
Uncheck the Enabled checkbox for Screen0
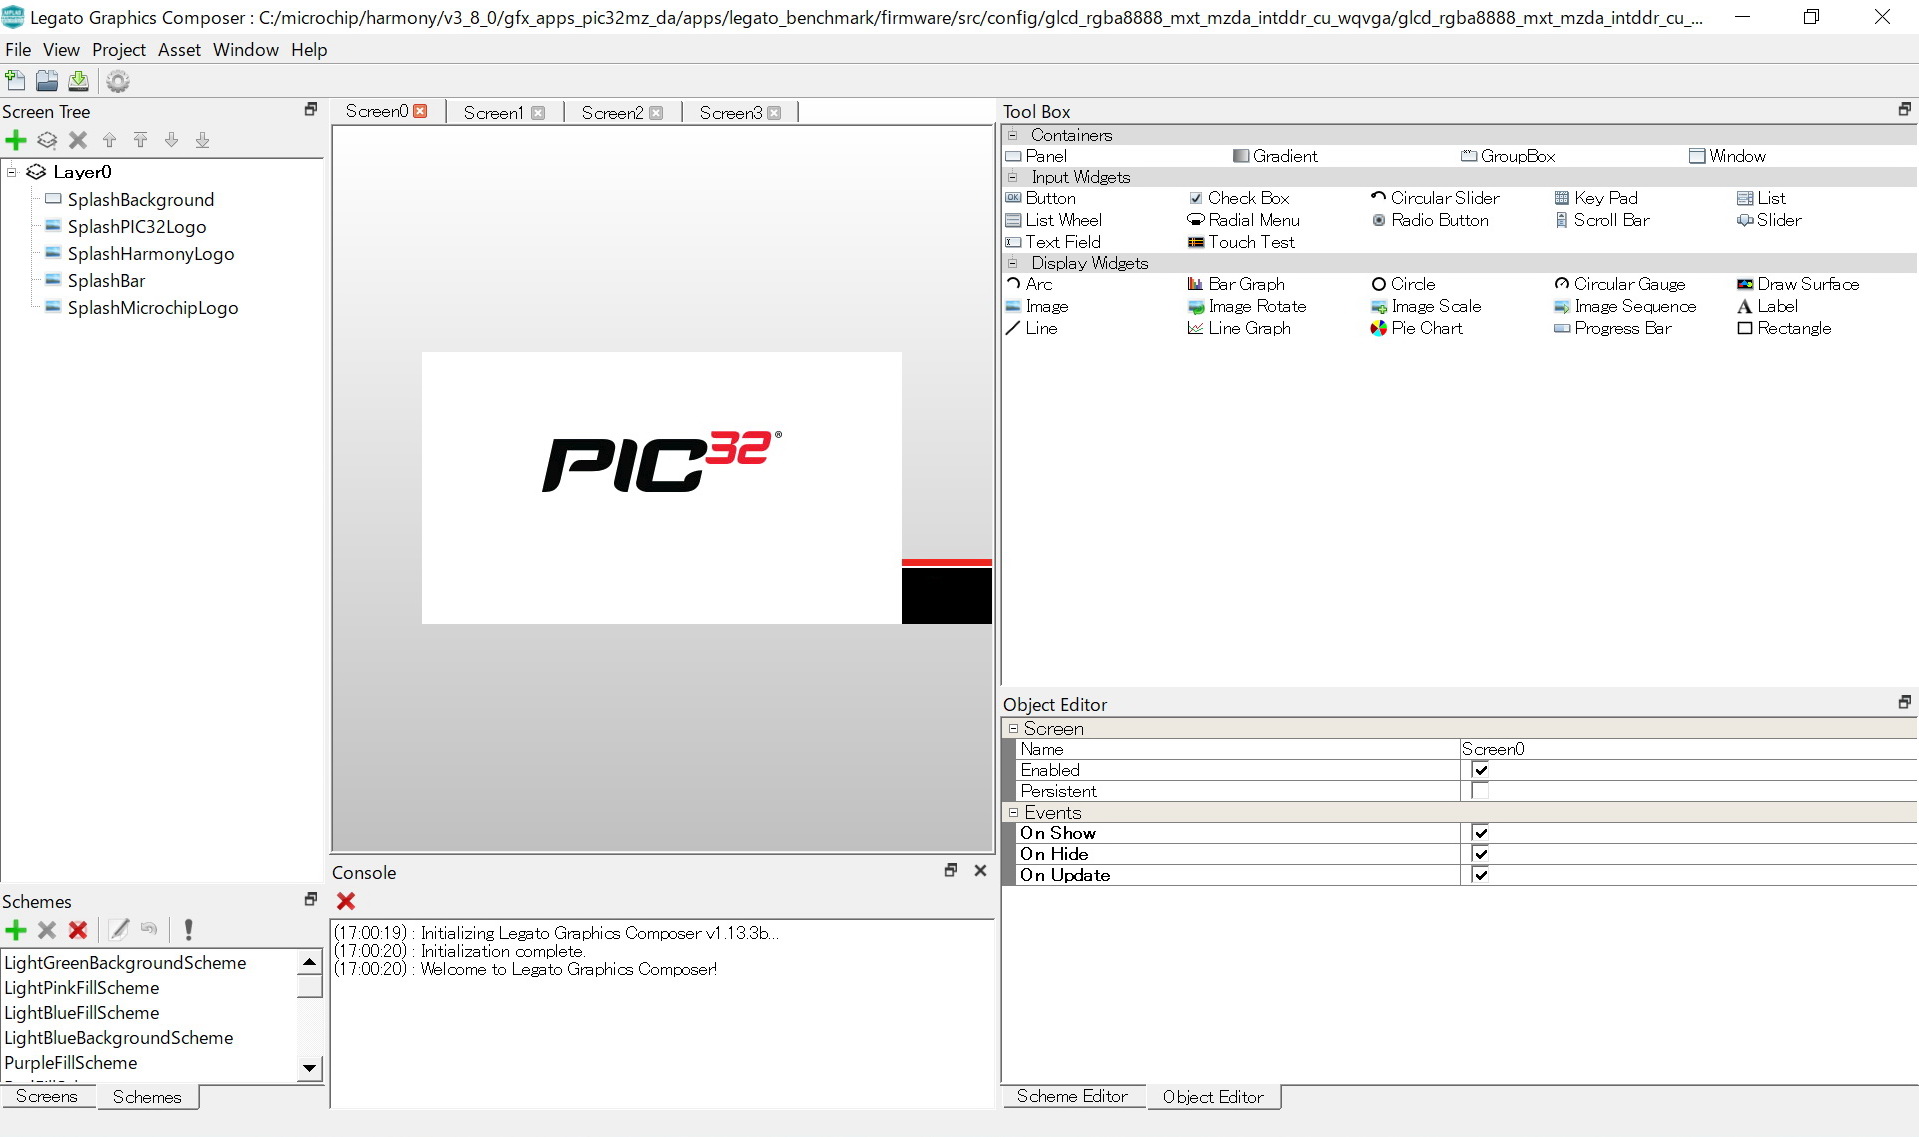click(x=1480, y=770)
